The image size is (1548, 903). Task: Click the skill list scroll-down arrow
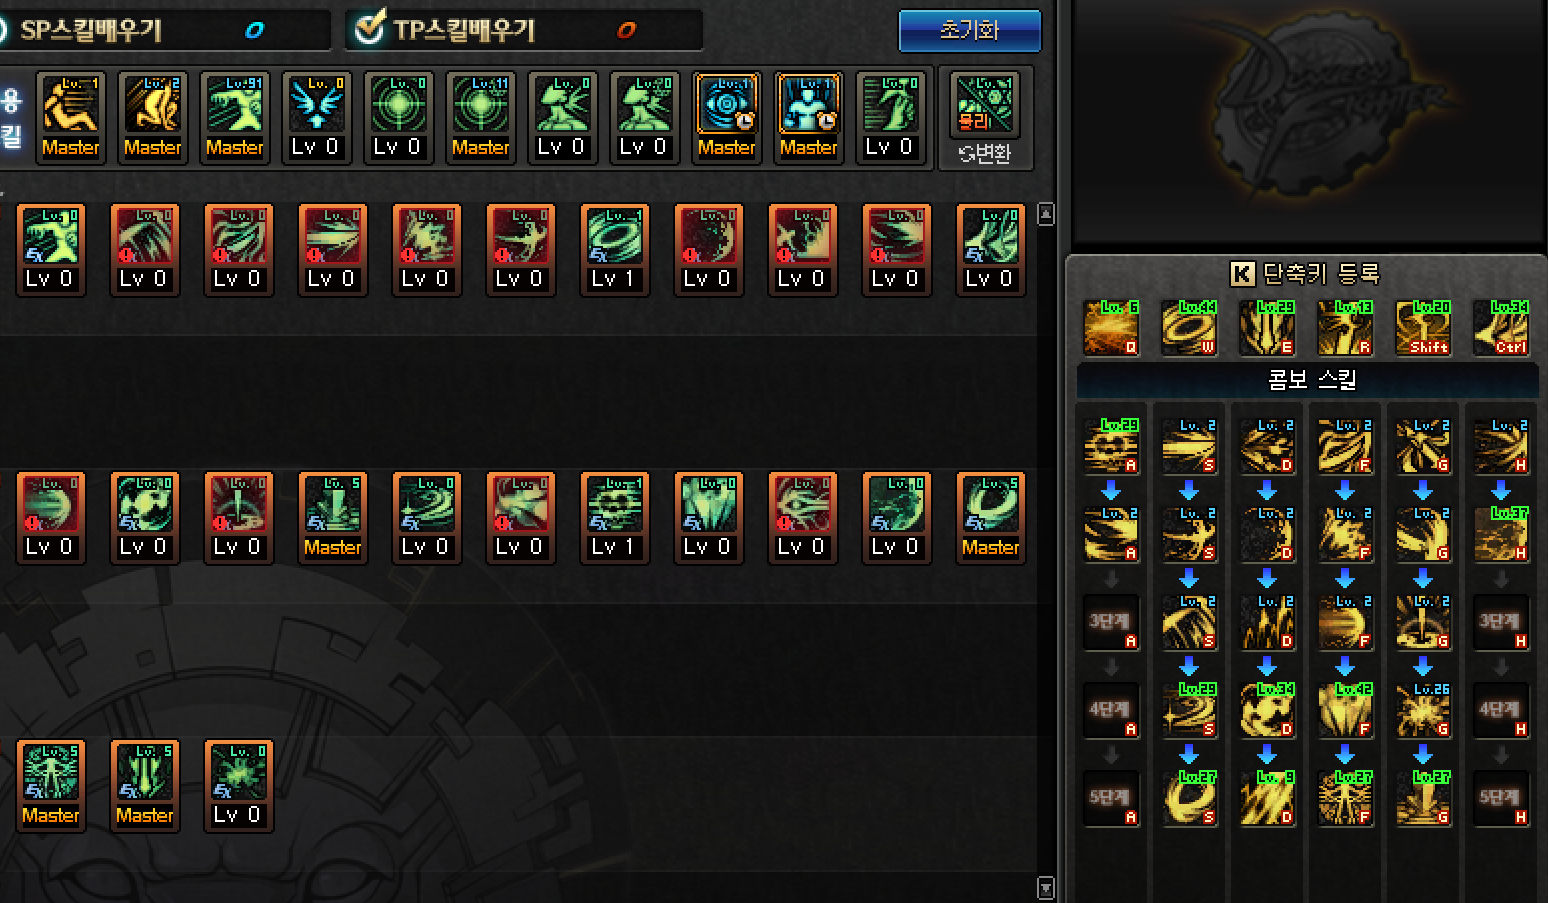click(x=1046, y=888)
